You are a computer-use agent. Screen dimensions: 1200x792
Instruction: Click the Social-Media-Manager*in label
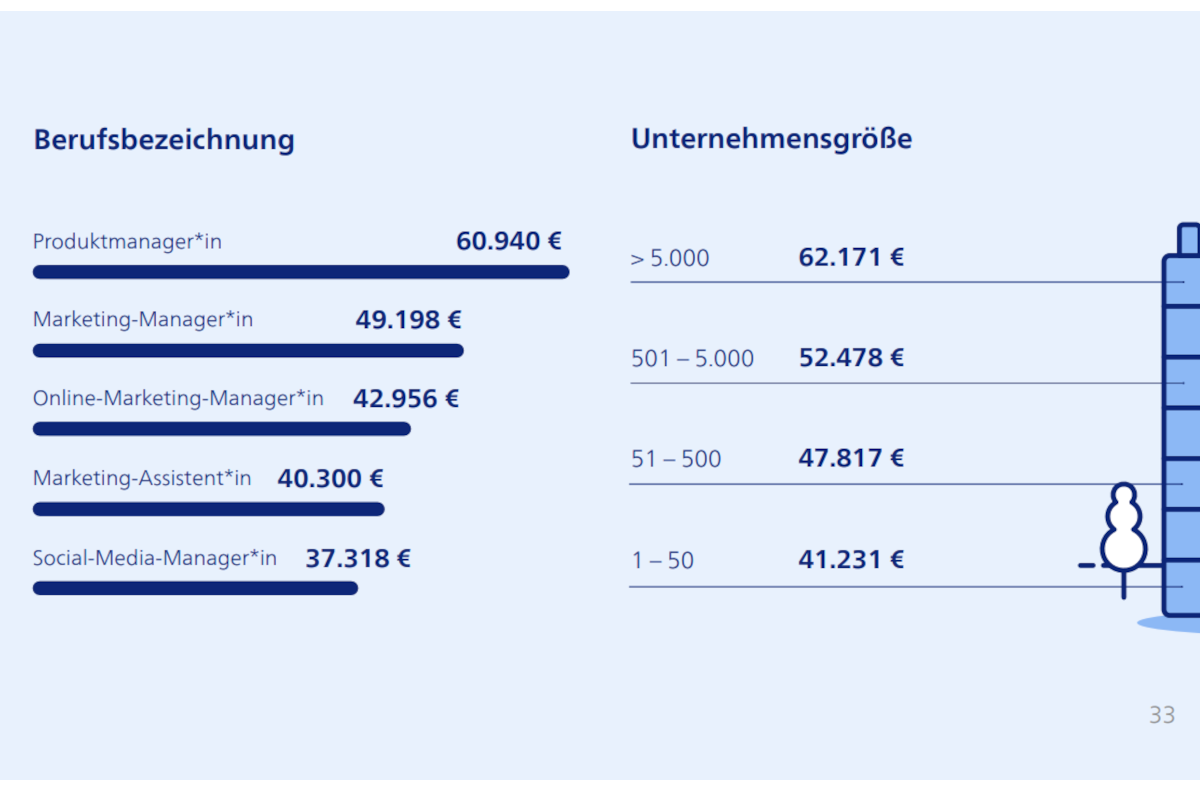155,558
